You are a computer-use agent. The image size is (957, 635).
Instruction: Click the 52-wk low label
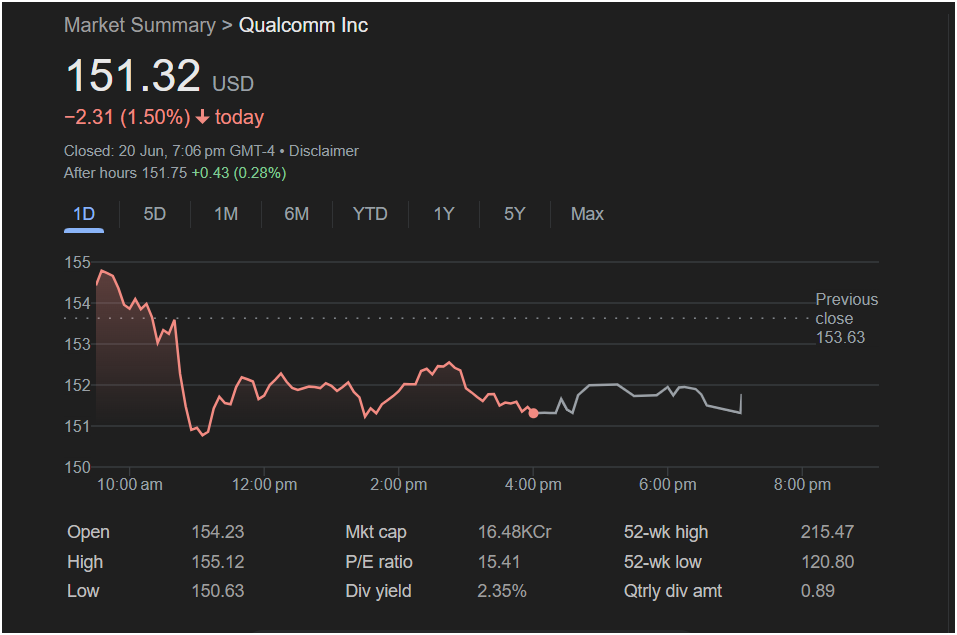[x=663, y=562]
